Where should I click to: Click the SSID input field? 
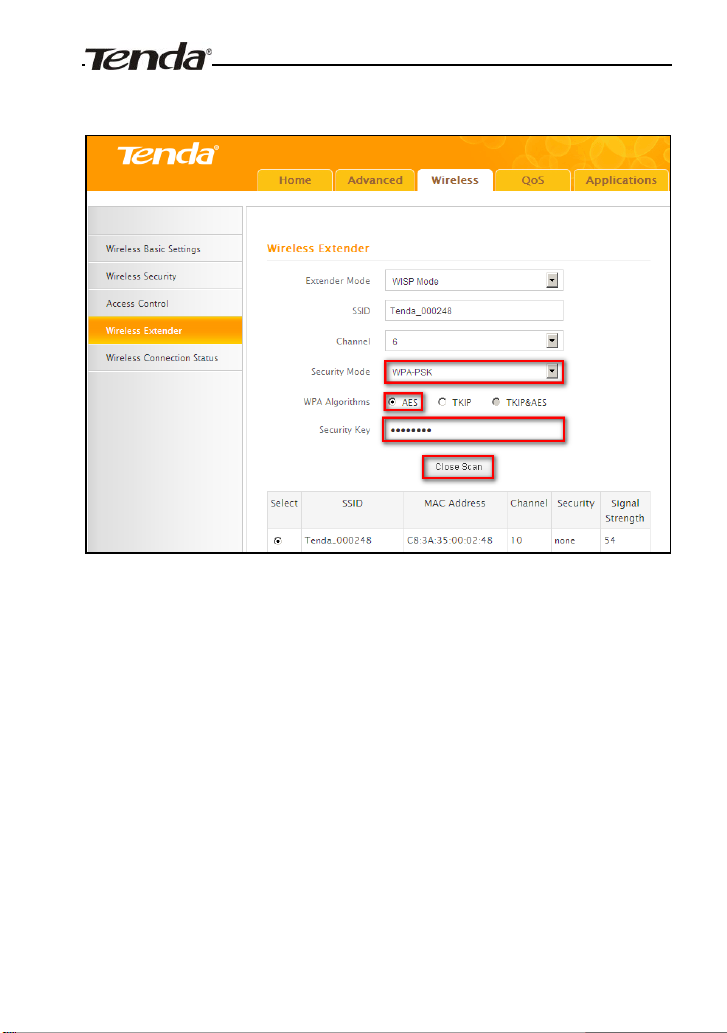pyautogui.click(x=474, y=310)
